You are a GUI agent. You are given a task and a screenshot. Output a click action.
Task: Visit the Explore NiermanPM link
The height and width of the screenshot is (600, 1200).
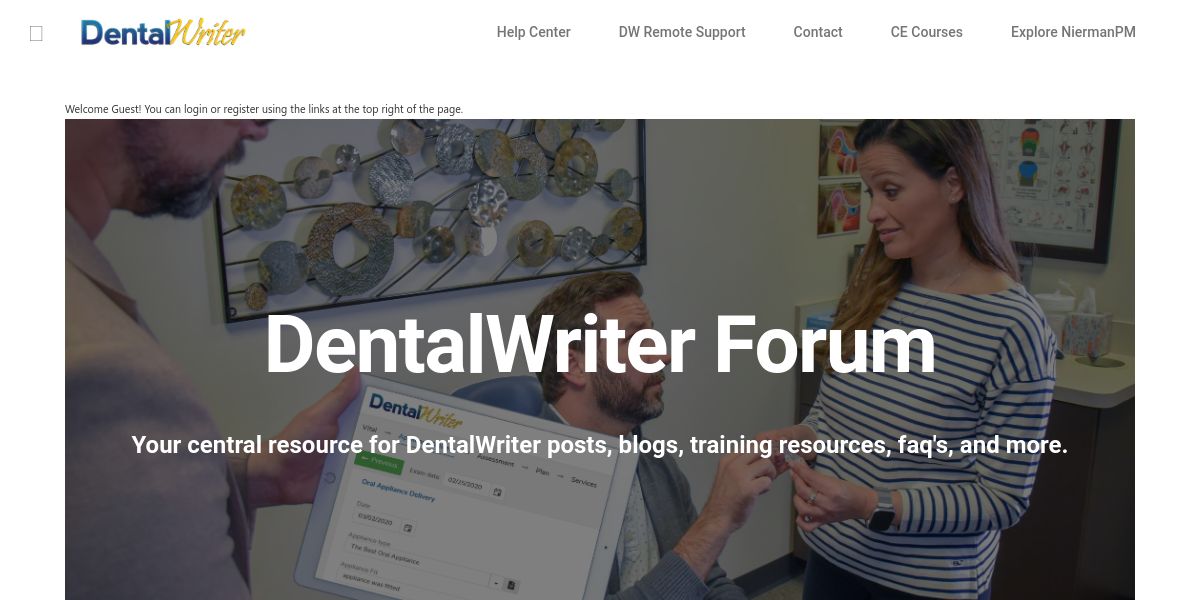[1073, 32]
